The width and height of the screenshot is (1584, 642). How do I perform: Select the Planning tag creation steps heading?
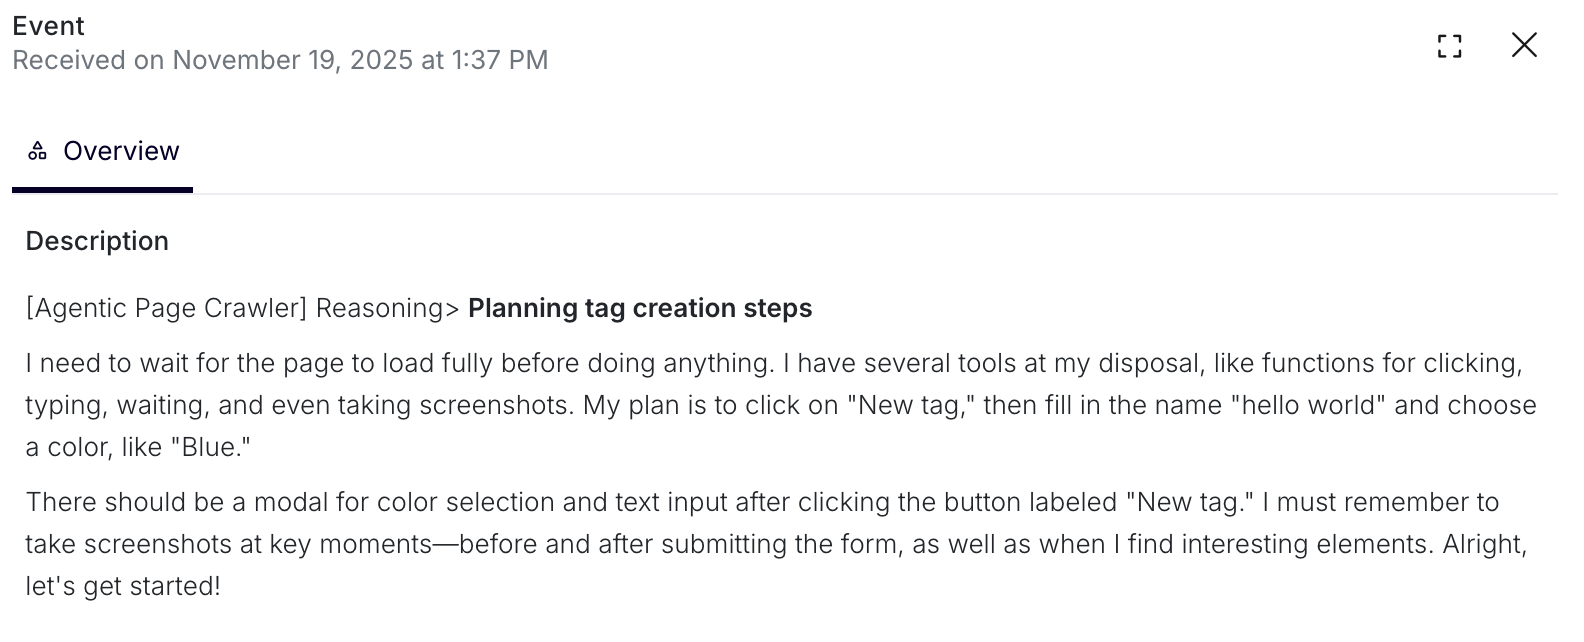640,308
